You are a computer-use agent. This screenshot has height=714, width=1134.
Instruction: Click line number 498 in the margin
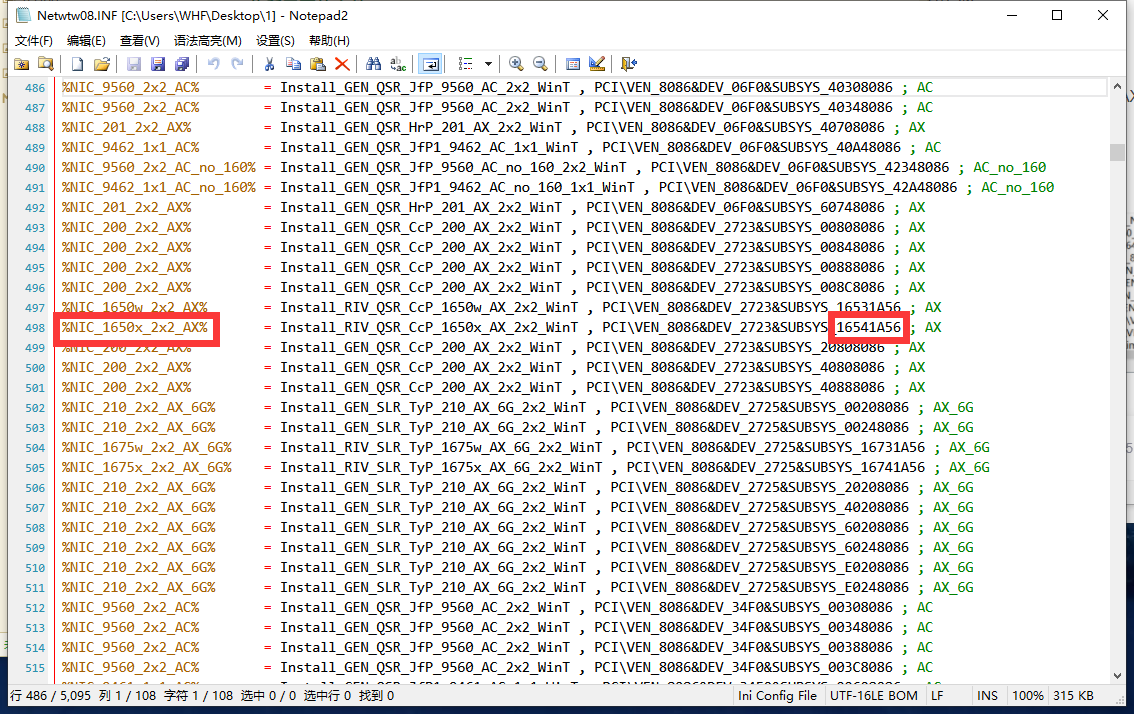click(35, 328)
